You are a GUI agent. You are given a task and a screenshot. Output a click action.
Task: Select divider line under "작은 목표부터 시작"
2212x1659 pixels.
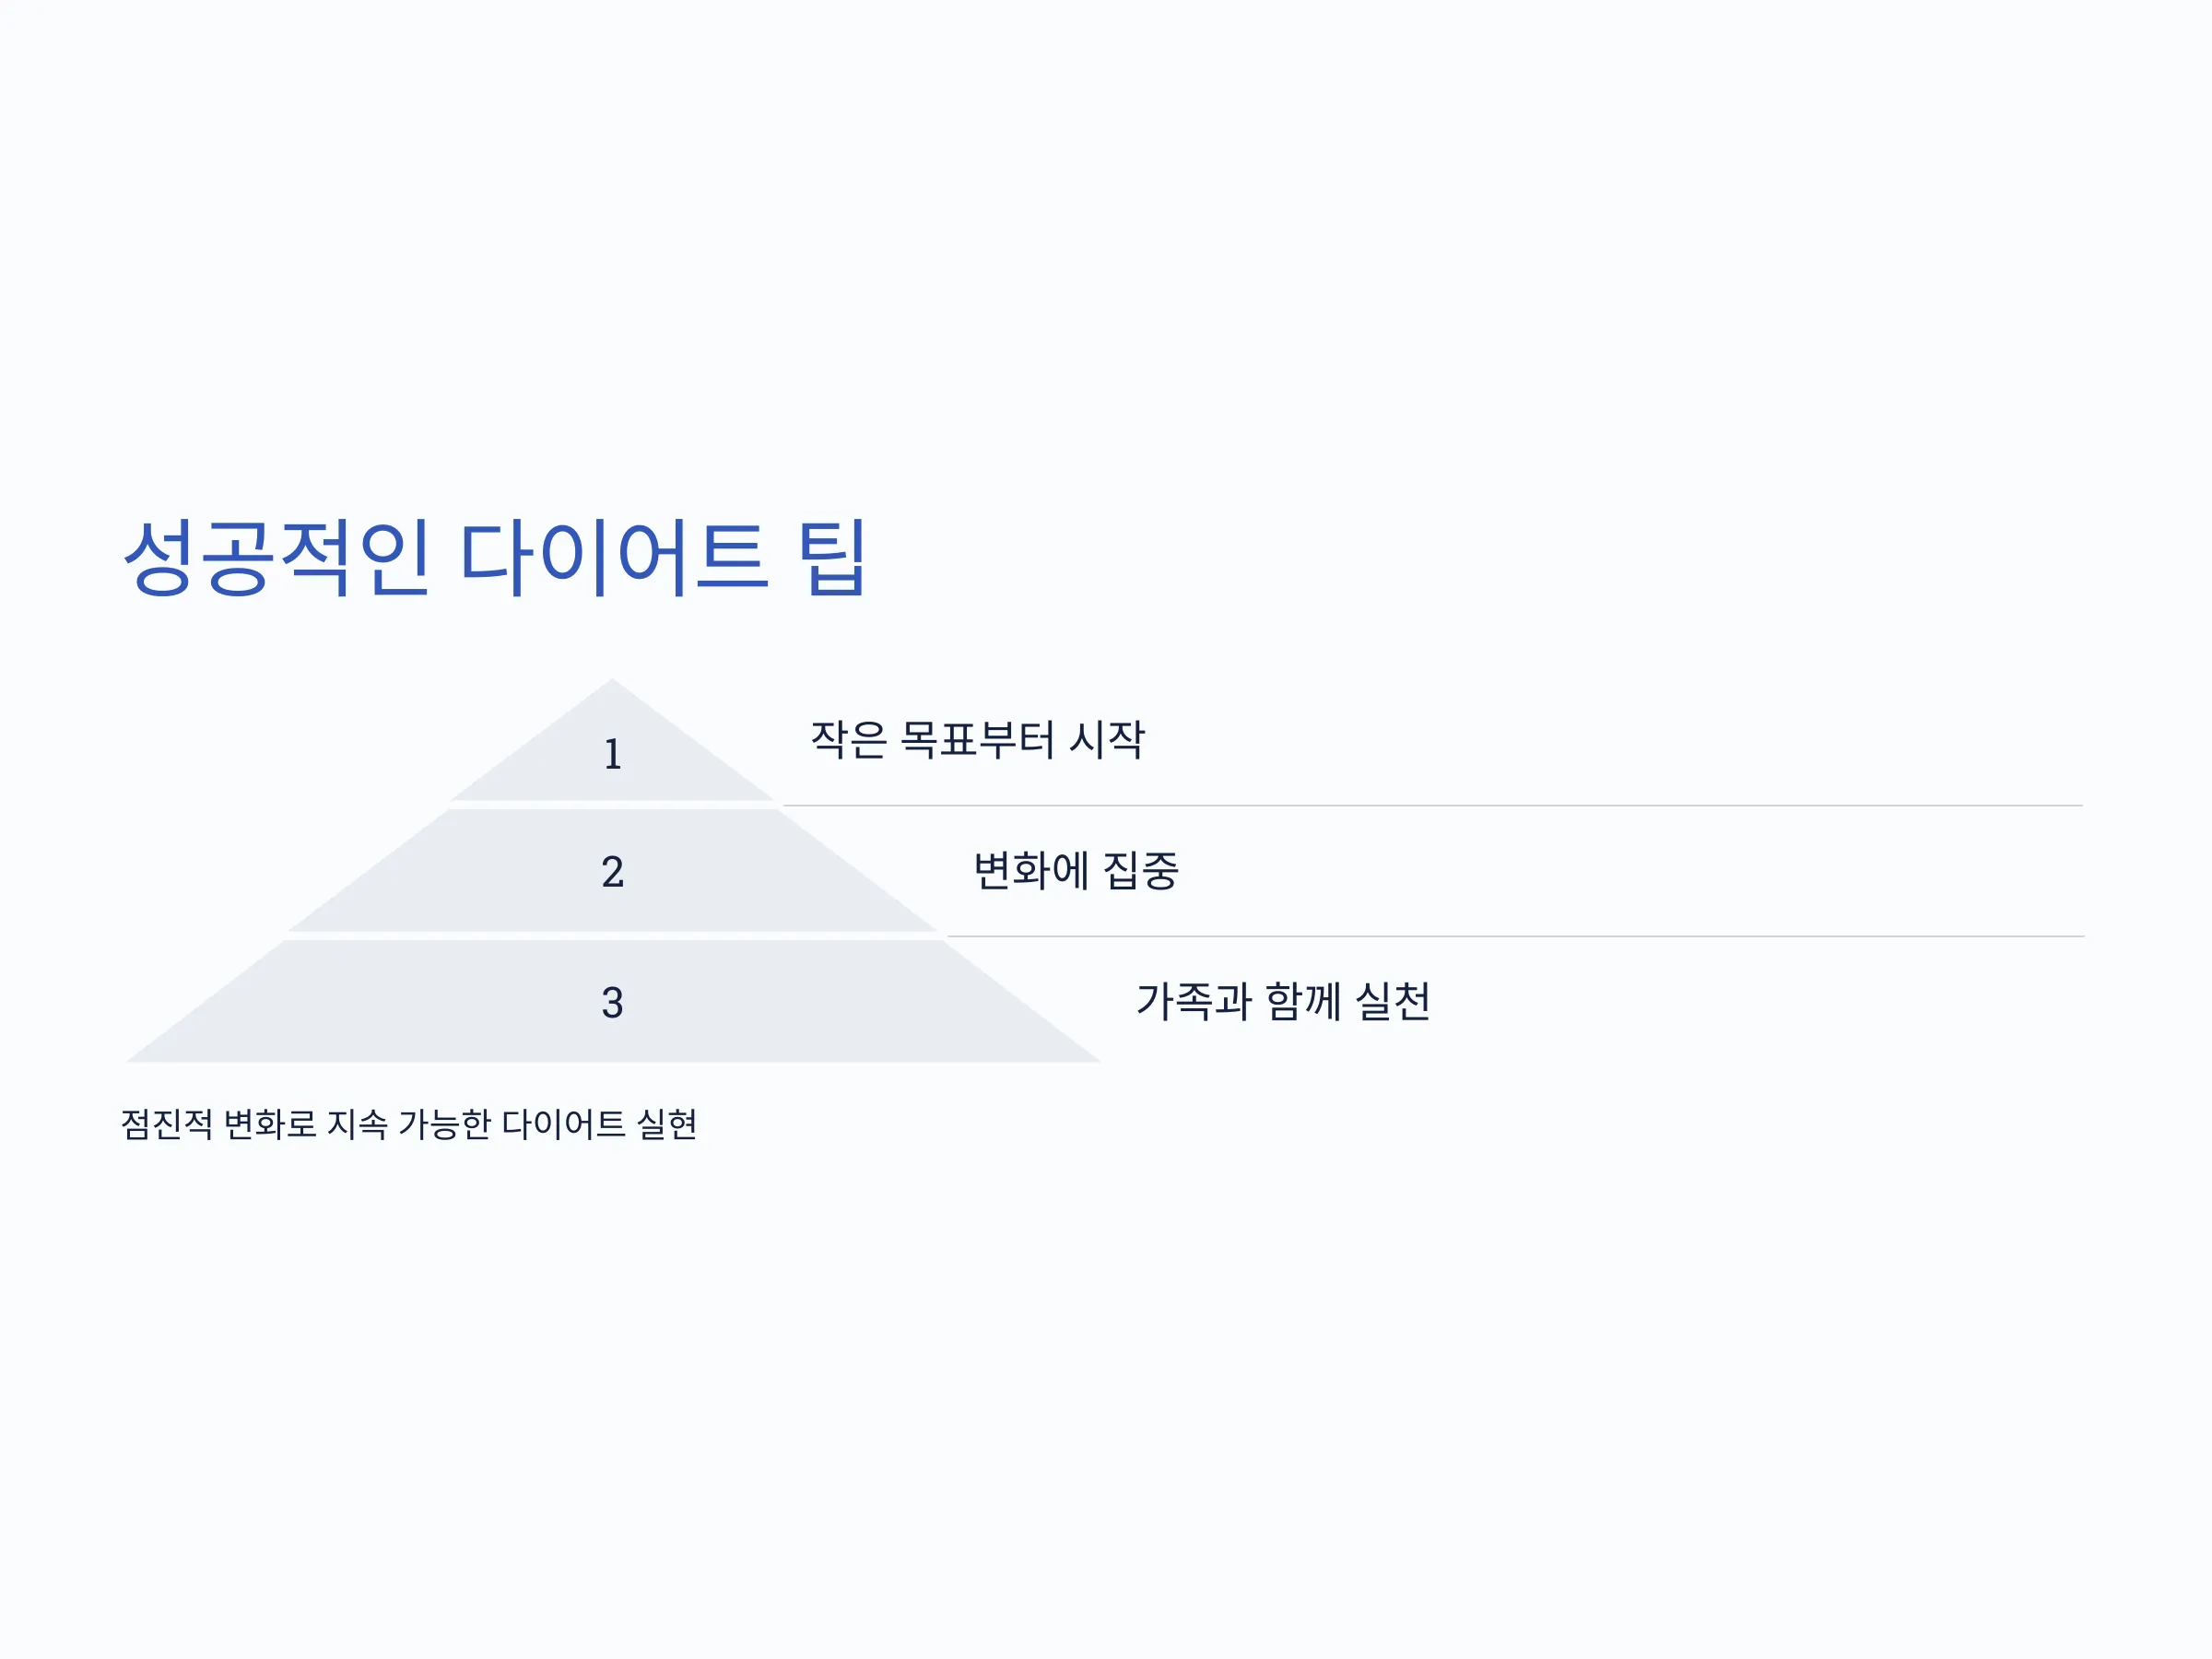(1432, 805)
